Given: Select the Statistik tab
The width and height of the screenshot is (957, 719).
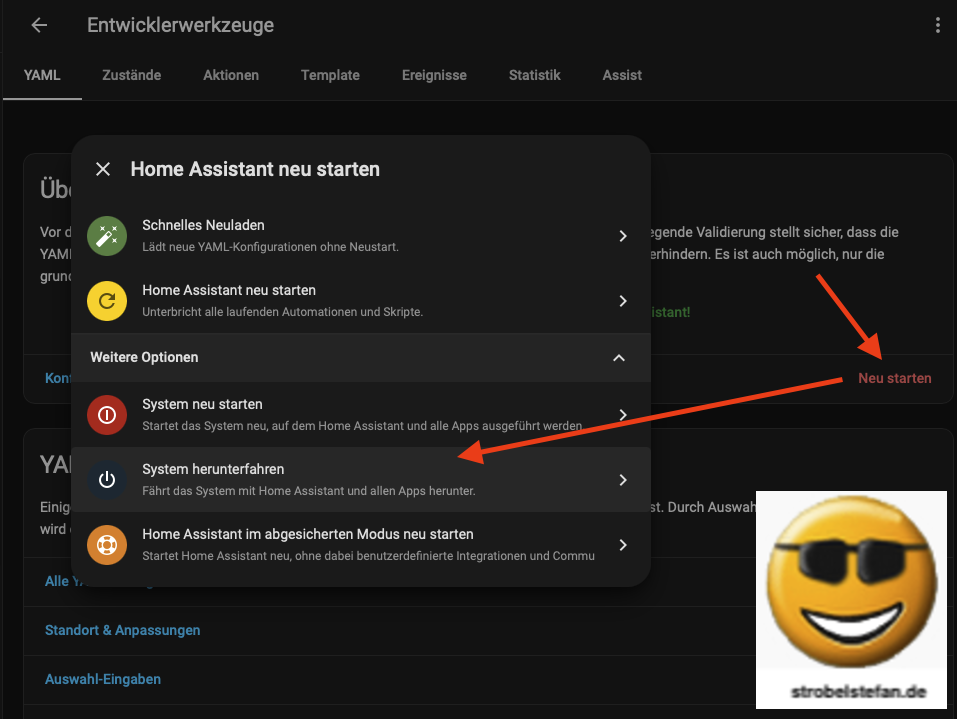Looking at the screenshot, I should coord(535,75).
